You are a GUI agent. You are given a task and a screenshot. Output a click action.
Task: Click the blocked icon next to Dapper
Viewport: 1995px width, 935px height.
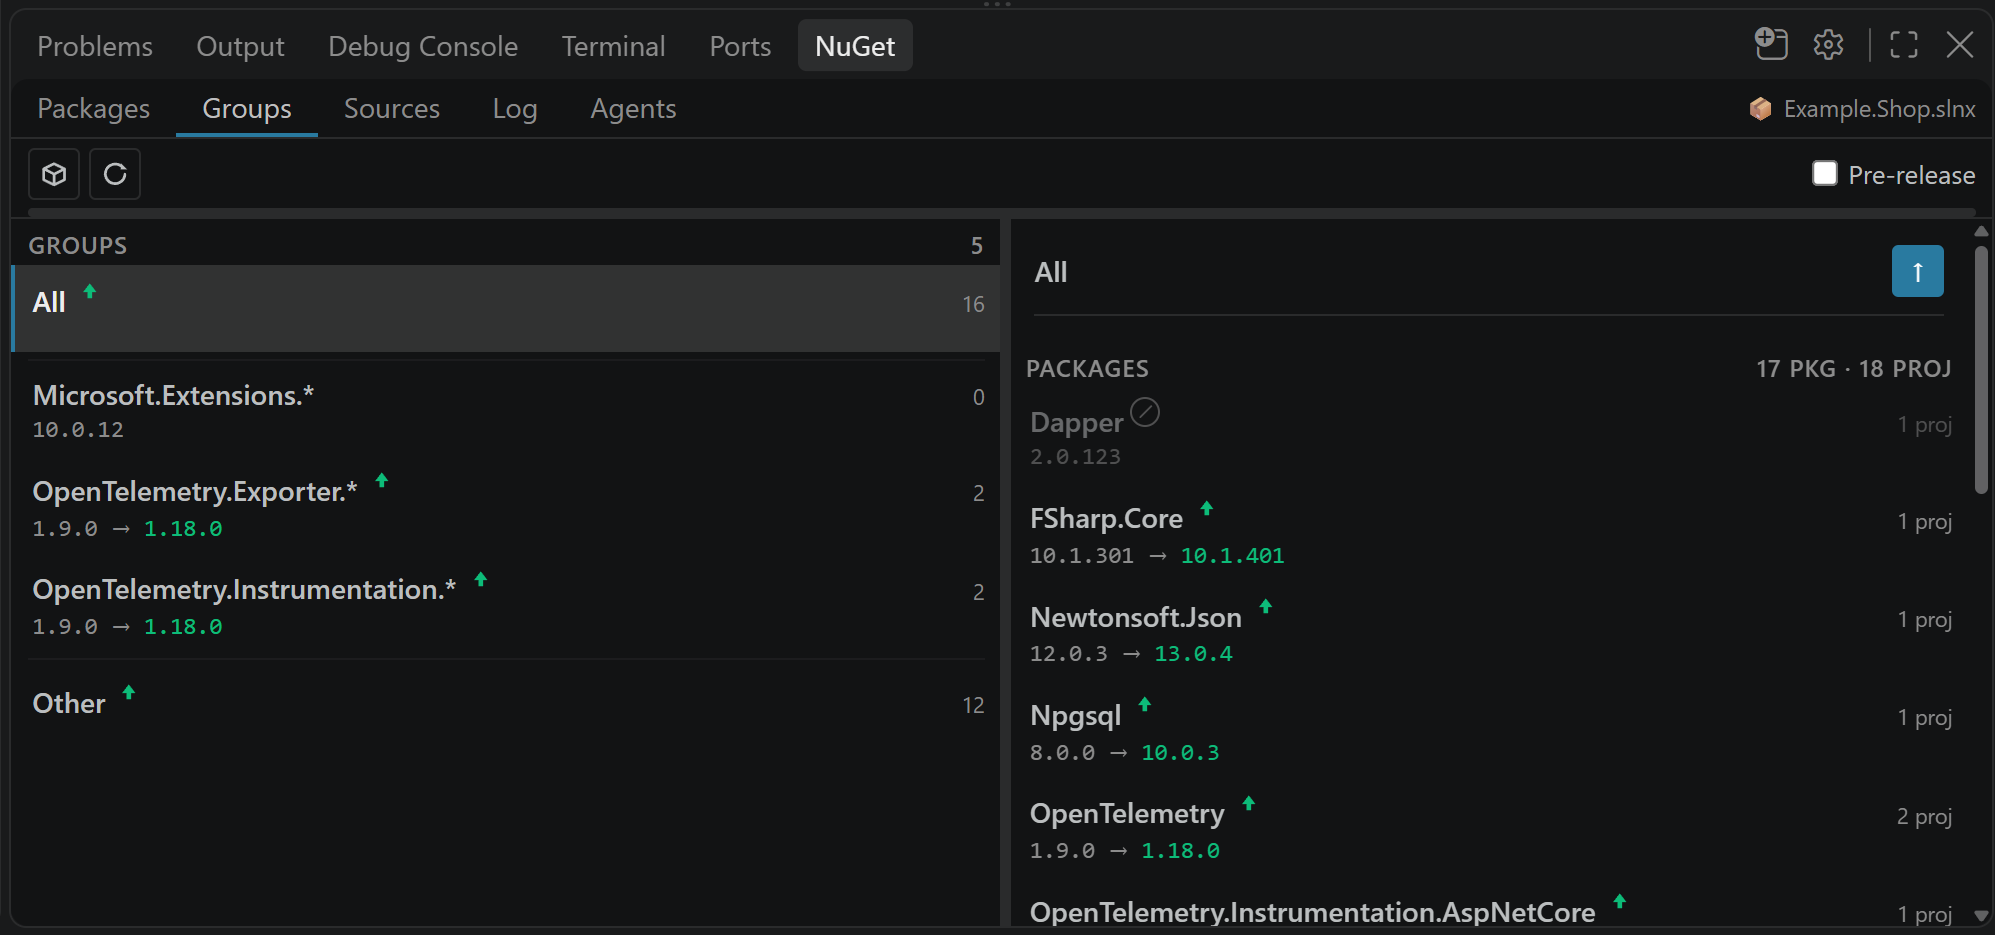click(1145, 412)
